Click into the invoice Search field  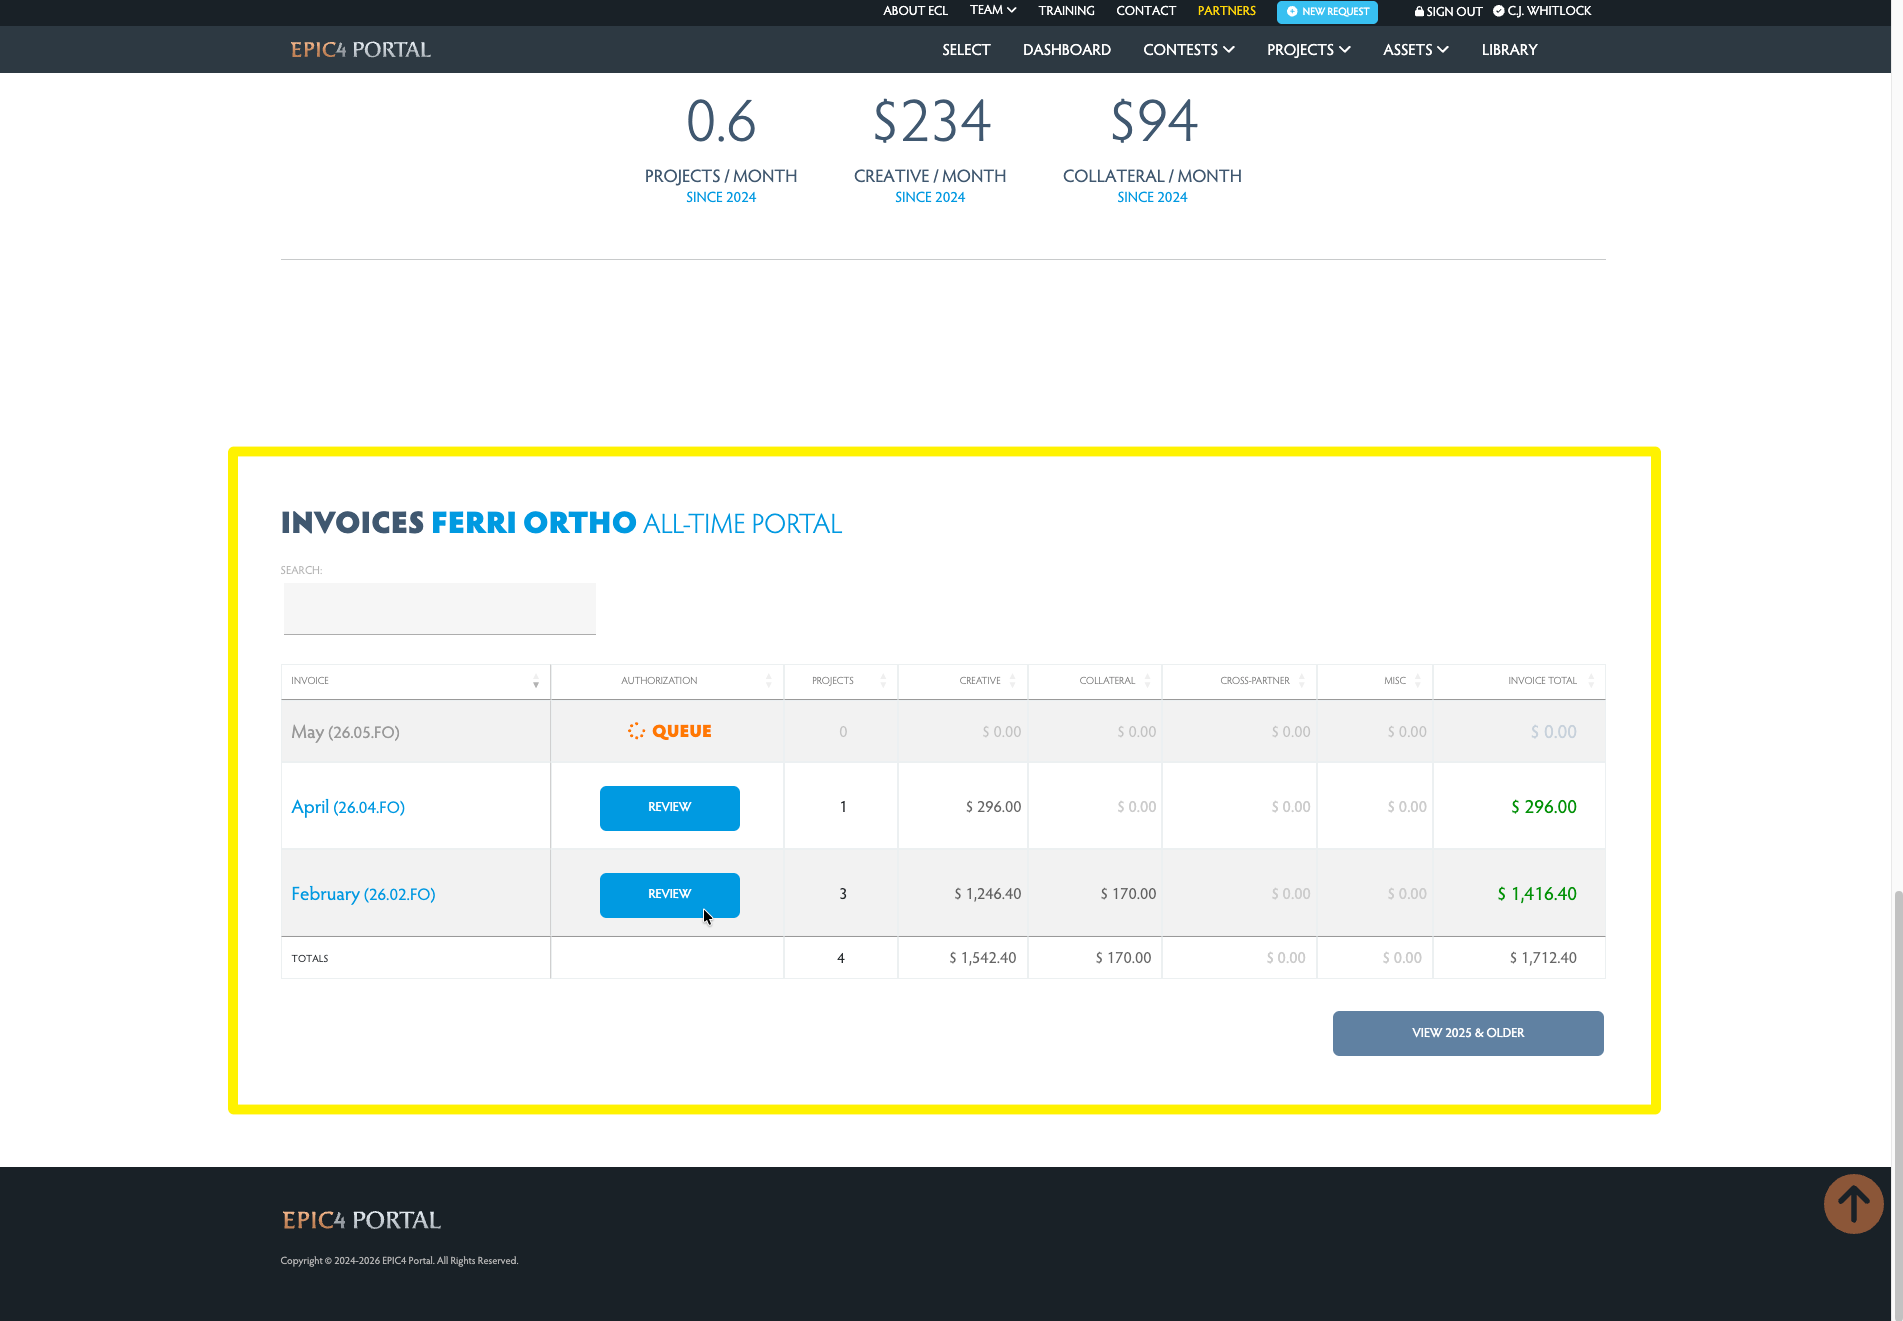pyautogui.click(x=439, y=608)
